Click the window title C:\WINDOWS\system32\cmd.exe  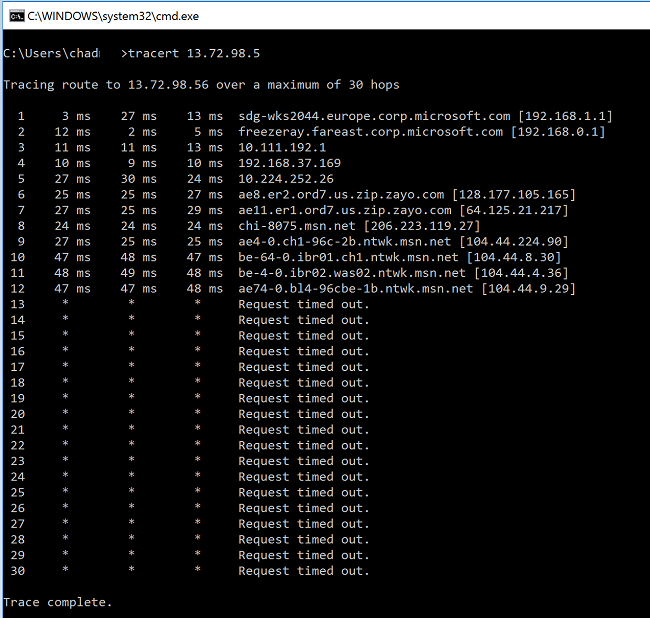[x=113, y=16]
